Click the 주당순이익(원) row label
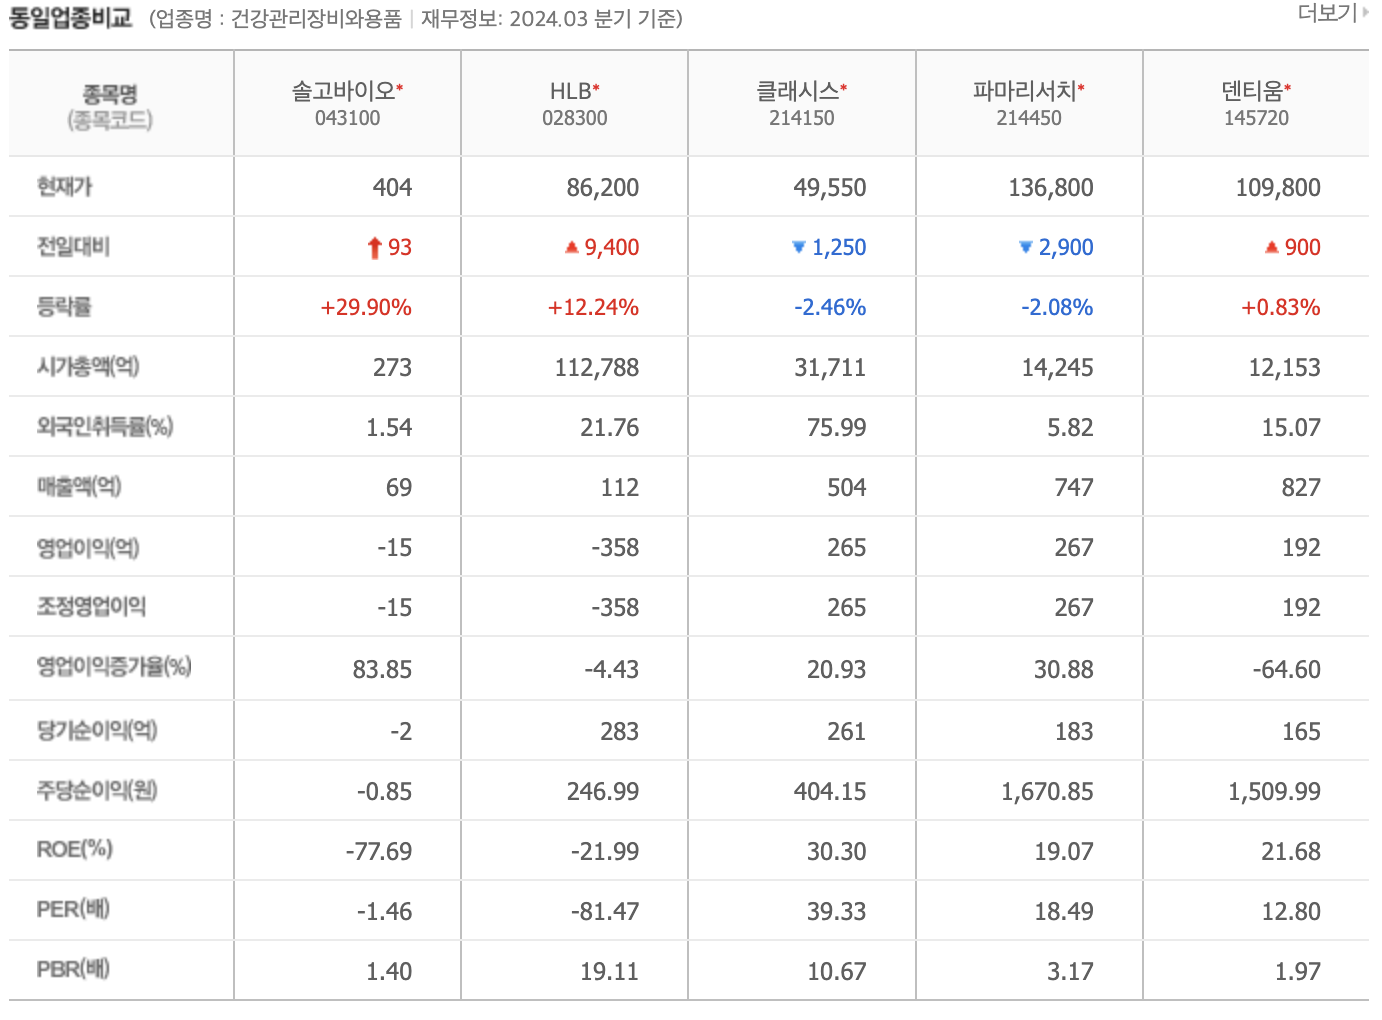This screenshot has width=1382, height=1020. [97, 791]
